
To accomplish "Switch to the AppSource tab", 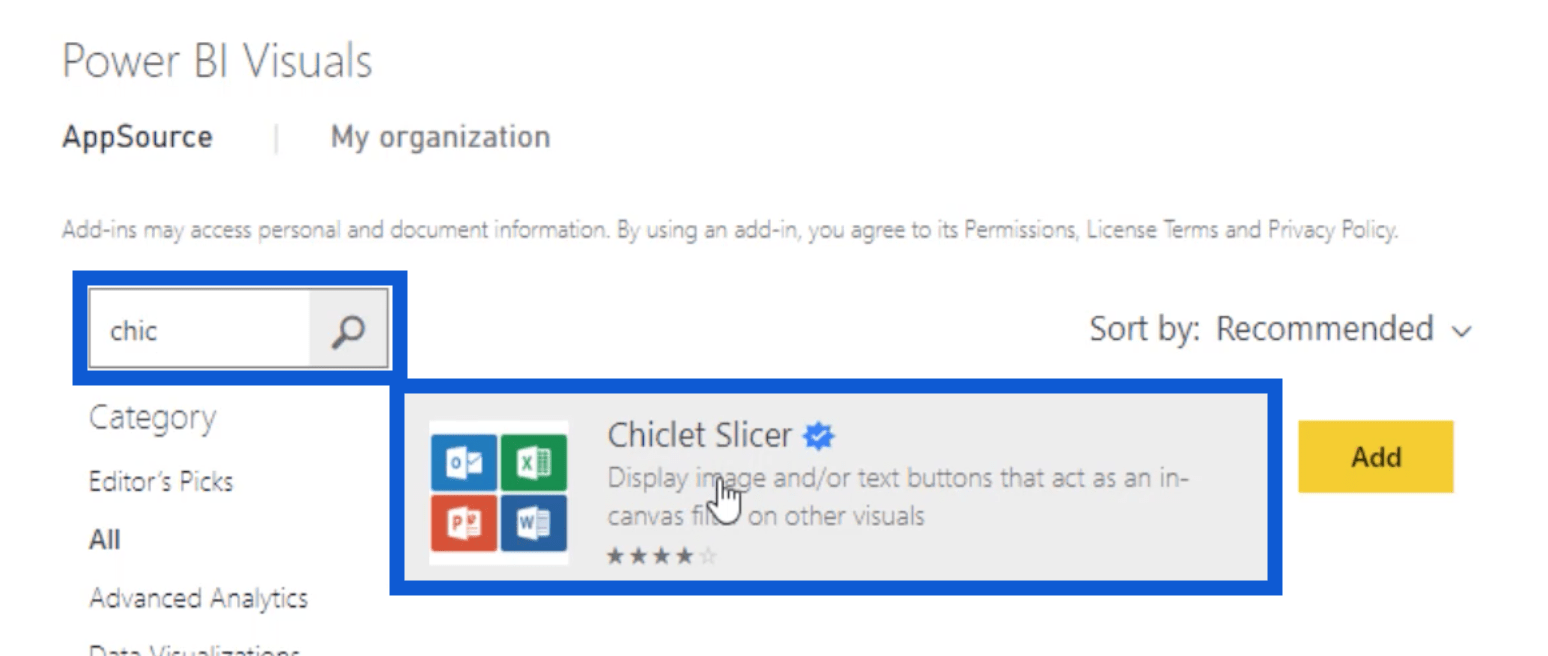I will pos(137,137).
